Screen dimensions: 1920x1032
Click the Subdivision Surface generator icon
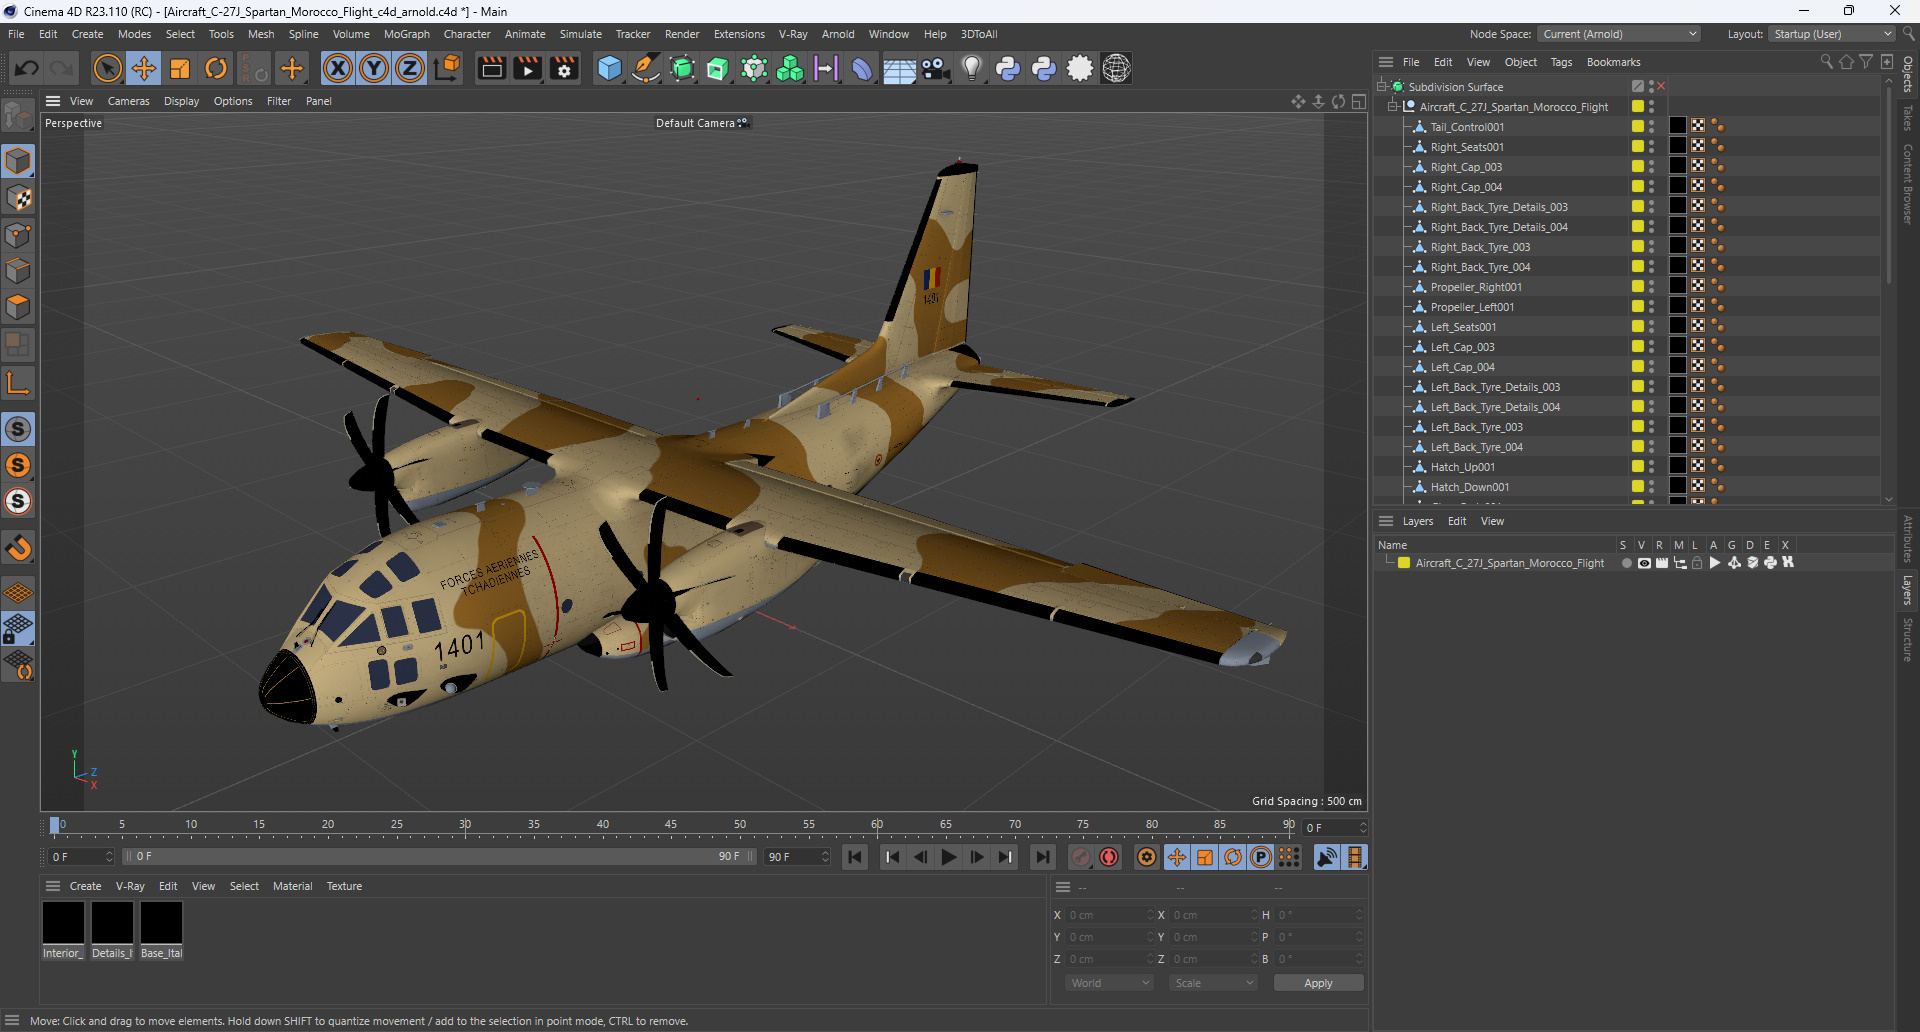[x=682, y=68]
